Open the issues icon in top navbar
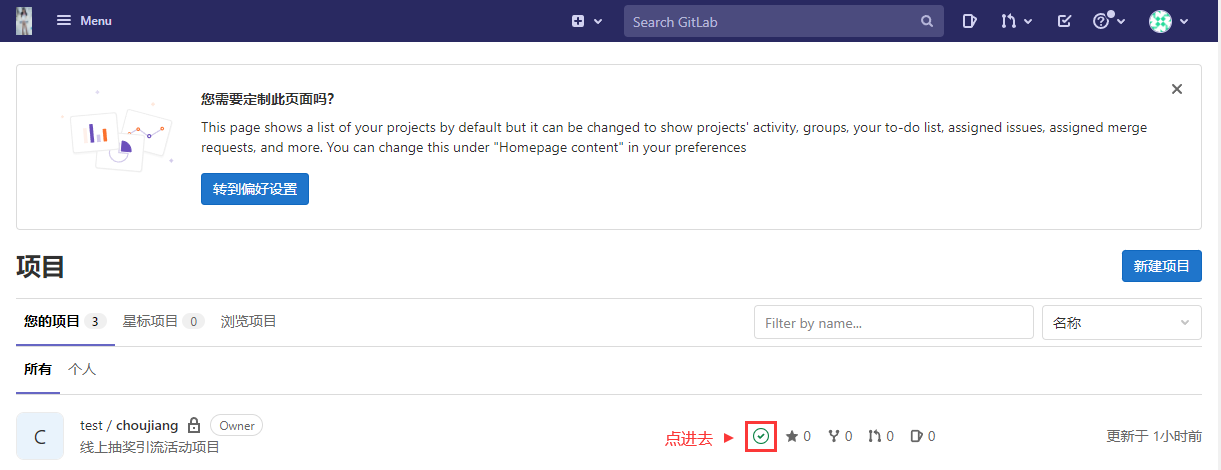The height and width of the screenshot is (470, 1221). pyautogui.click(x=969, y=21)
